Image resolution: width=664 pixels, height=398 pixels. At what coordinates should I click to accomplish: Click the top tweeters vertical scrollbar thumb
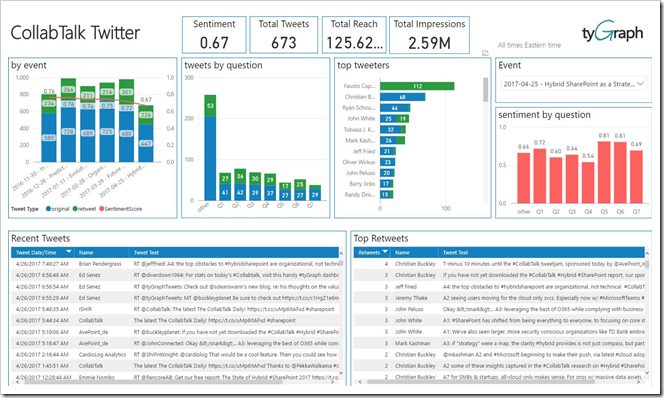tap(485, 90)
